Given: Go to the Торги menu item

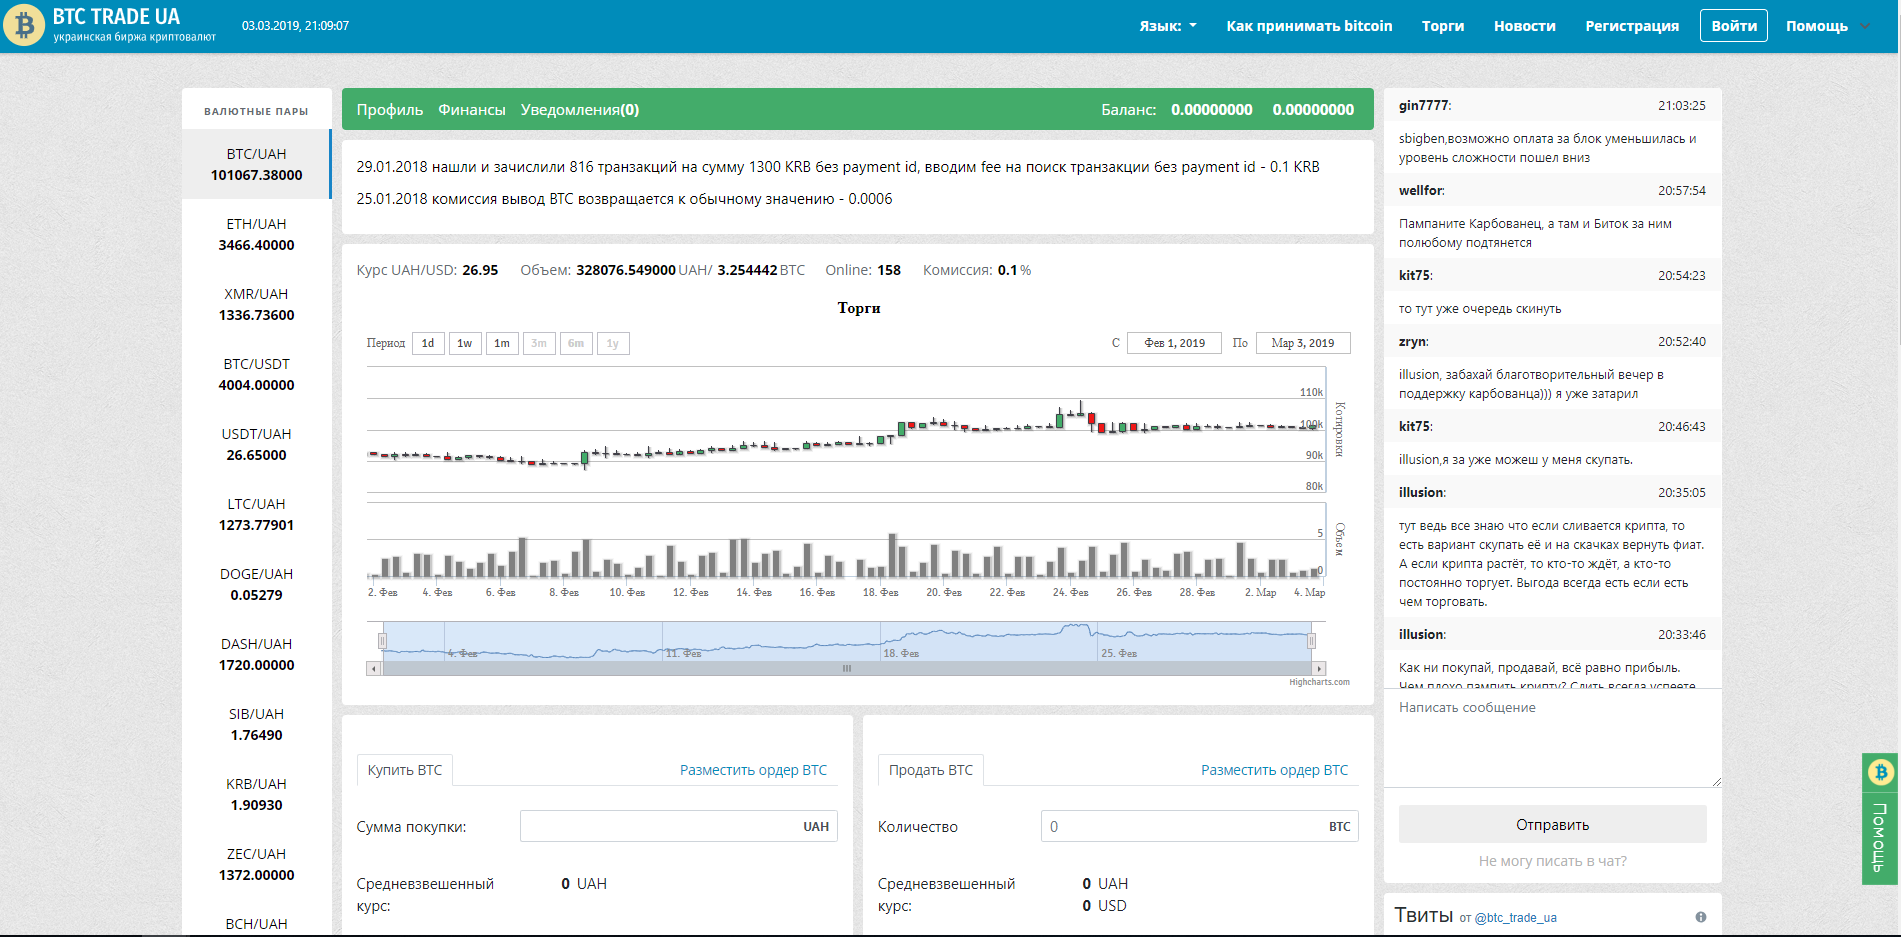Looking at the screenshot, I should [1443, 26].
